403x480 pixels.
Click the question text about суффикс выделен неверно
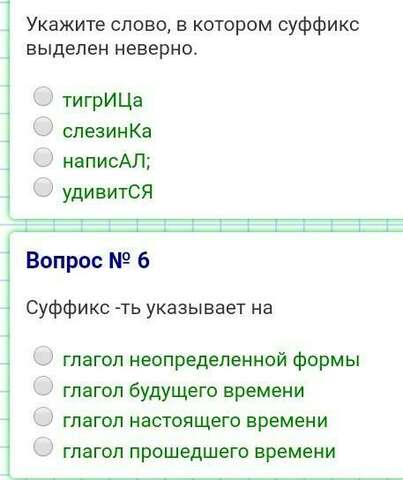pos(193,37)
